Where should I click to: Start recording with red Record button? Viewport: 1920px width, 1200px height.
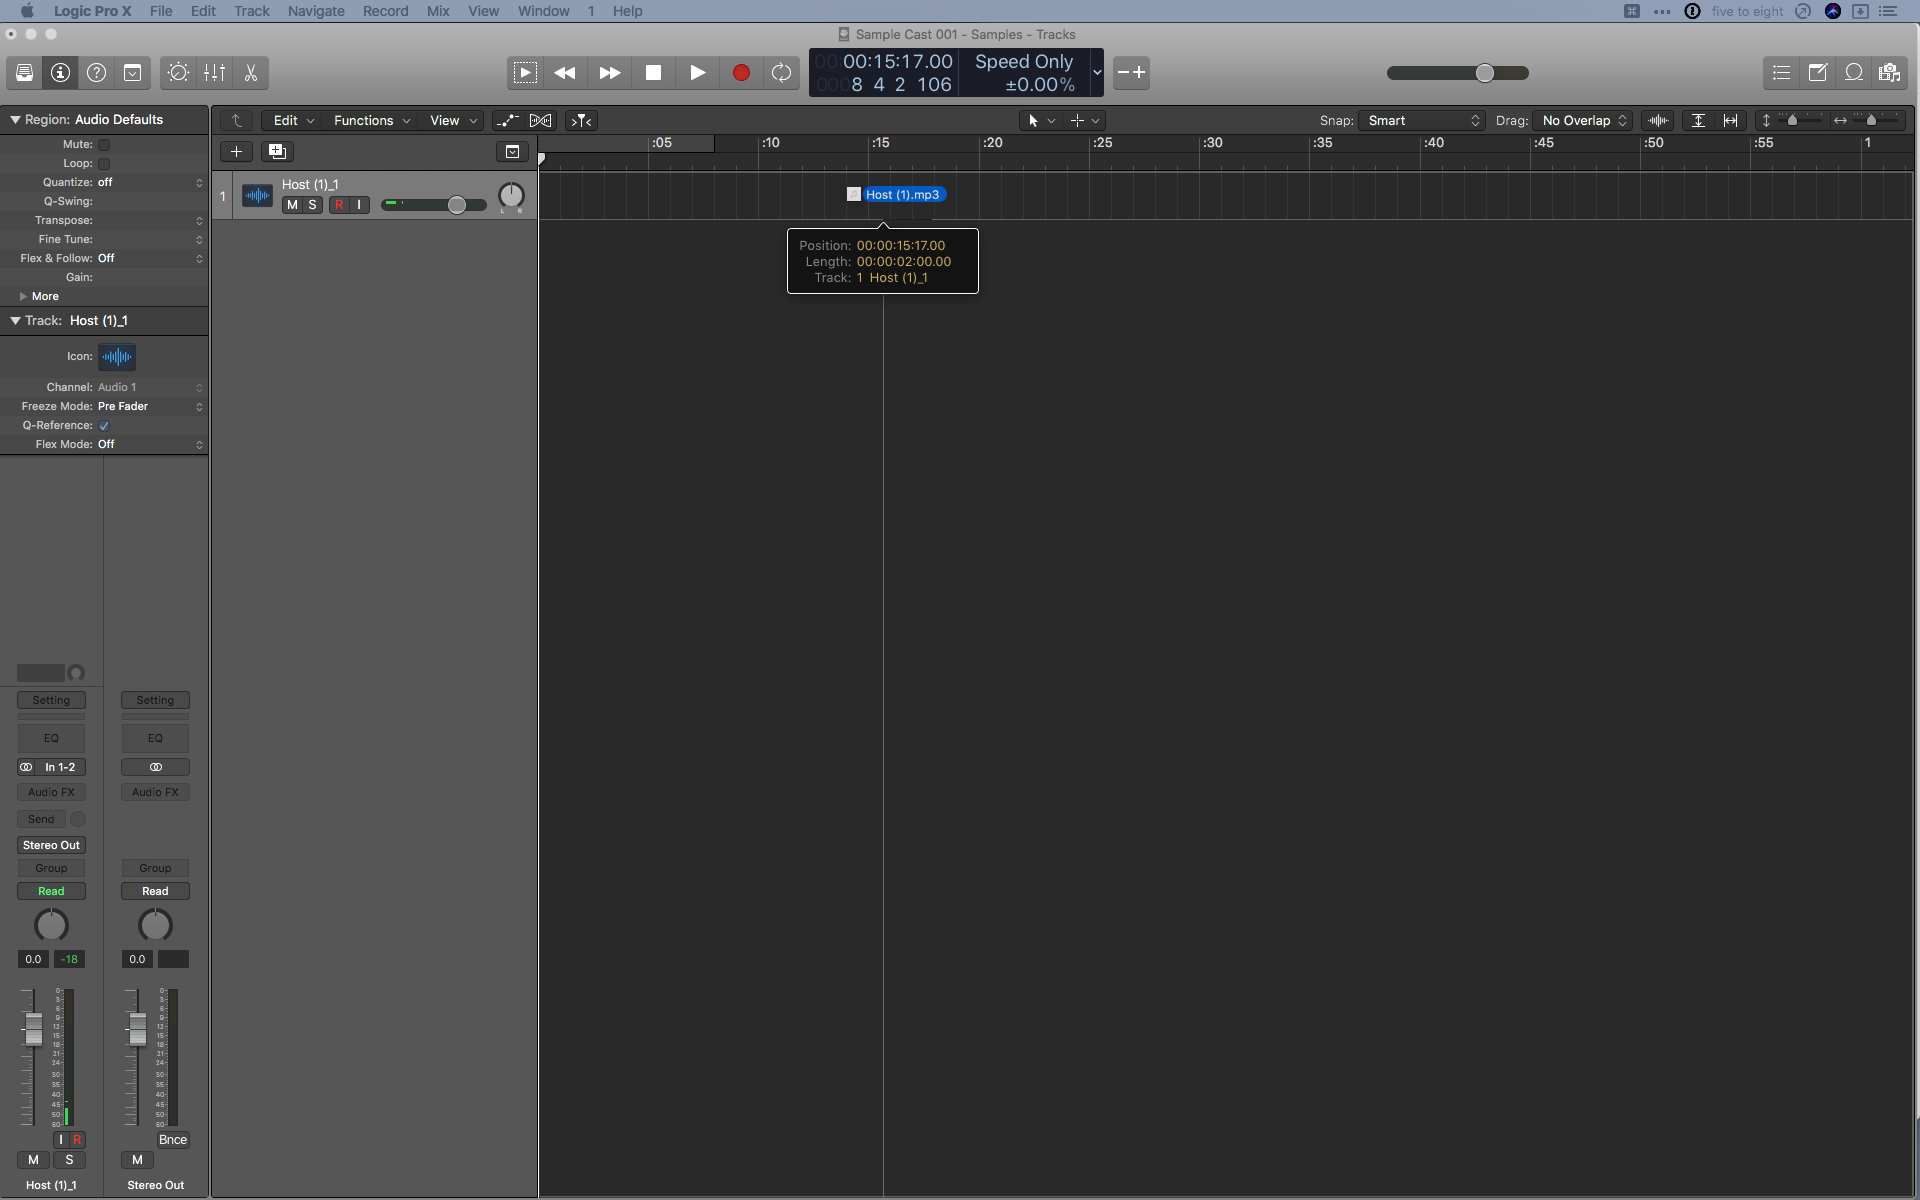(x=741, y=73)
